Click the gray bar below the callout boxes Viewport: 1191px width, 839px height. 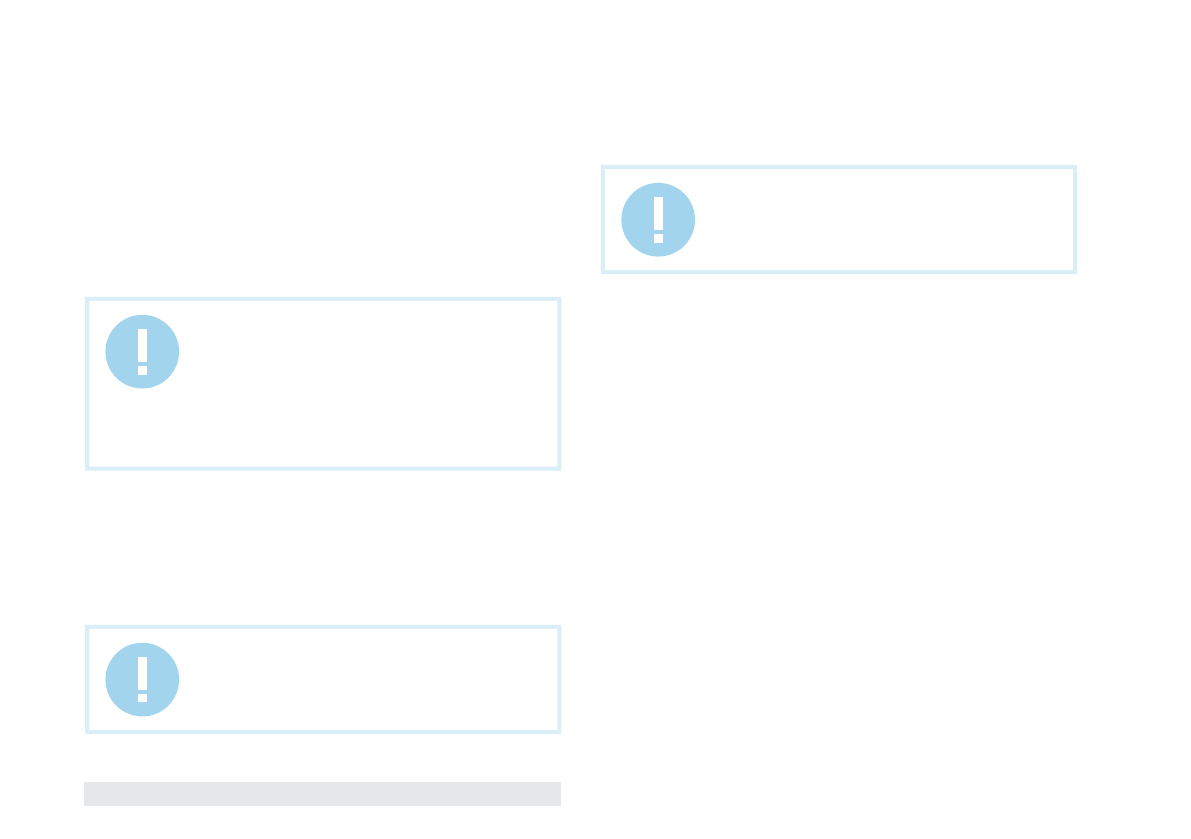pos(322,793)
